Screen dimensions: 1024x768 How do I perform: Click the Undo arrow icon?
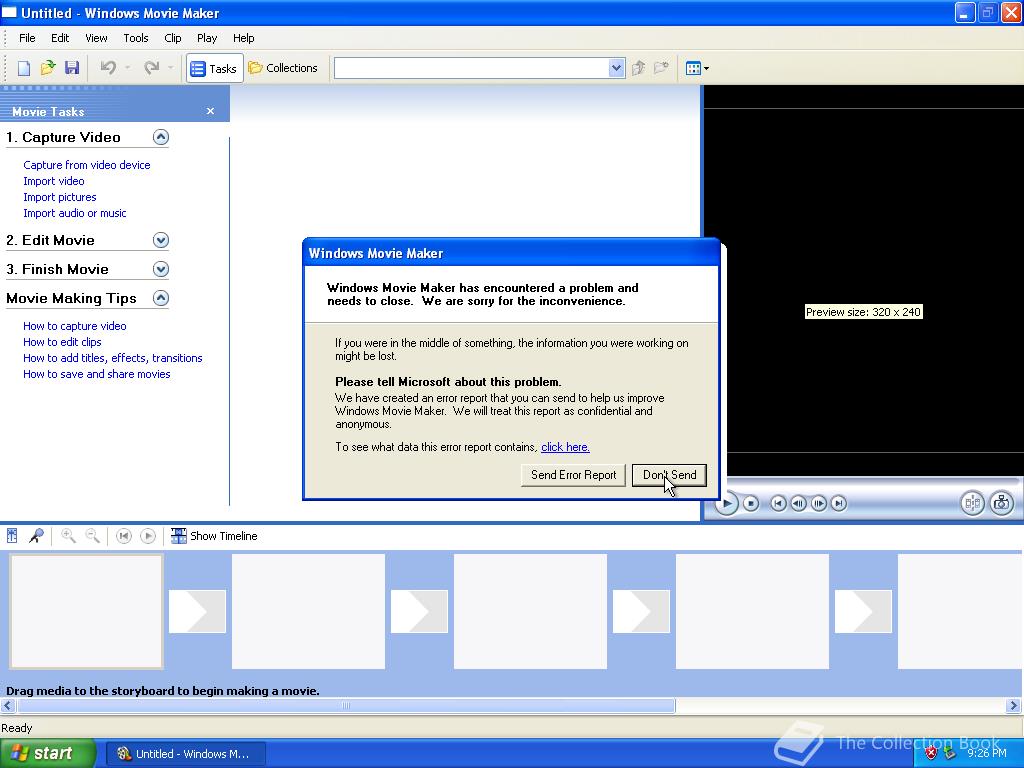coord(108,68)
